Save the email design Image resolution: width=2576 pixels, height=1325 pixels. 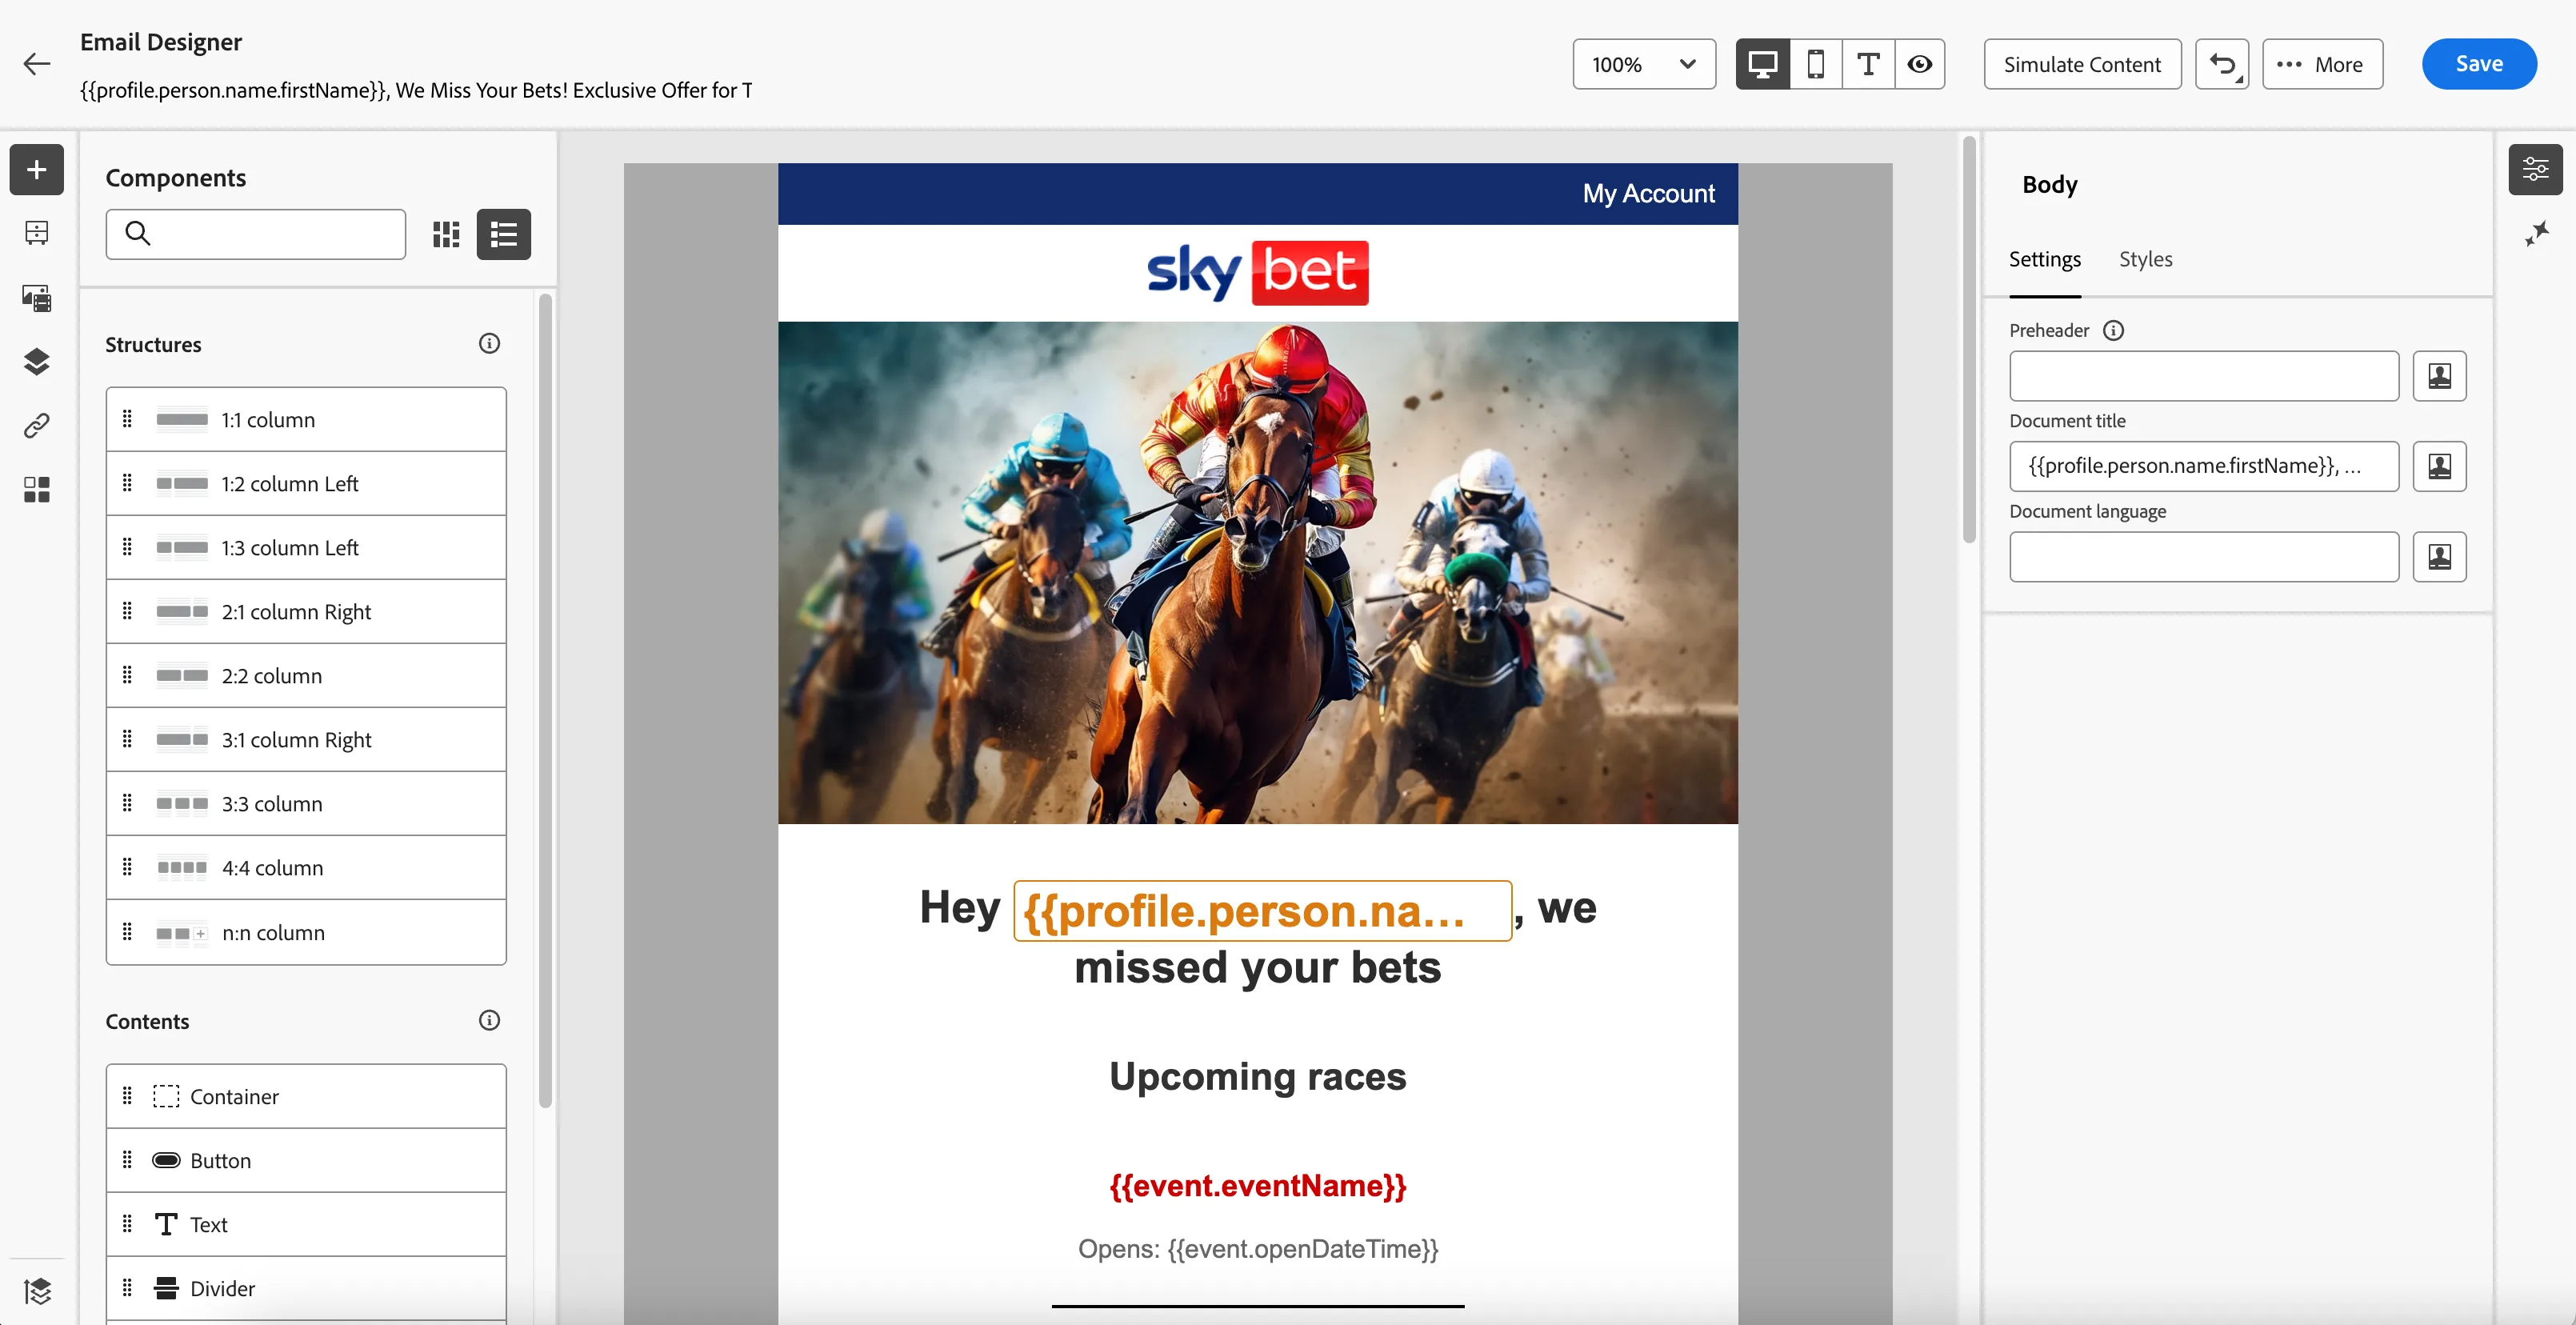tap(2479, 64)
